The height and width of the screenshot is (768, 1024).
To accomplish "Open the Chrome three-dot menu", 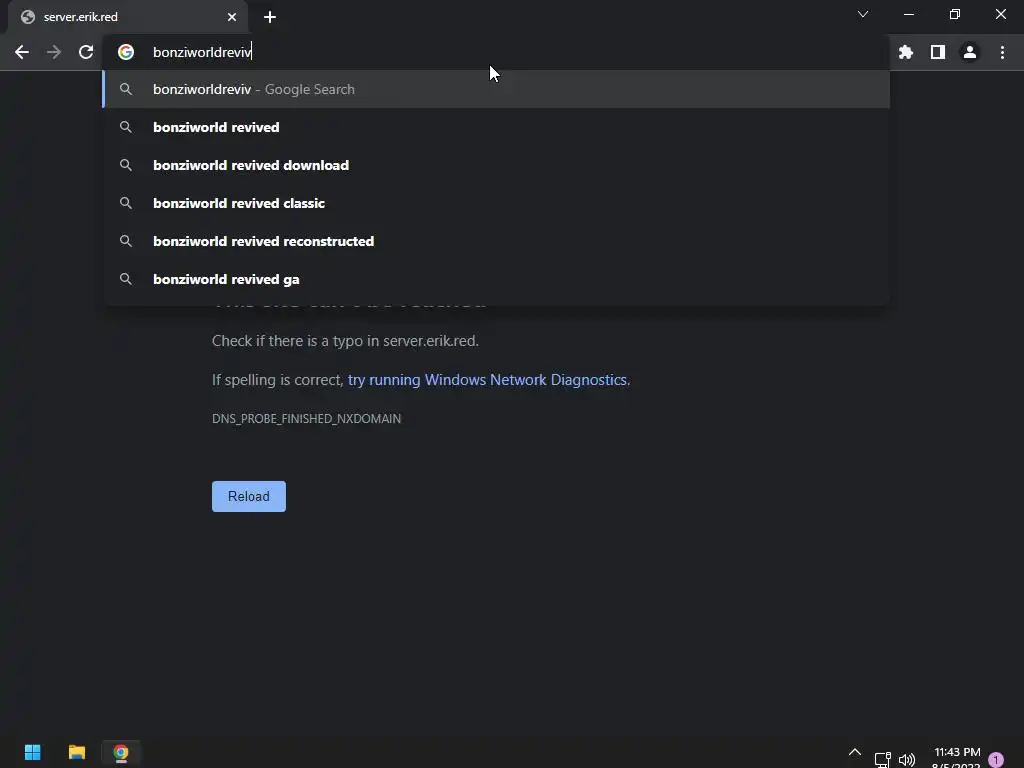I will [x=1002, y=52].
